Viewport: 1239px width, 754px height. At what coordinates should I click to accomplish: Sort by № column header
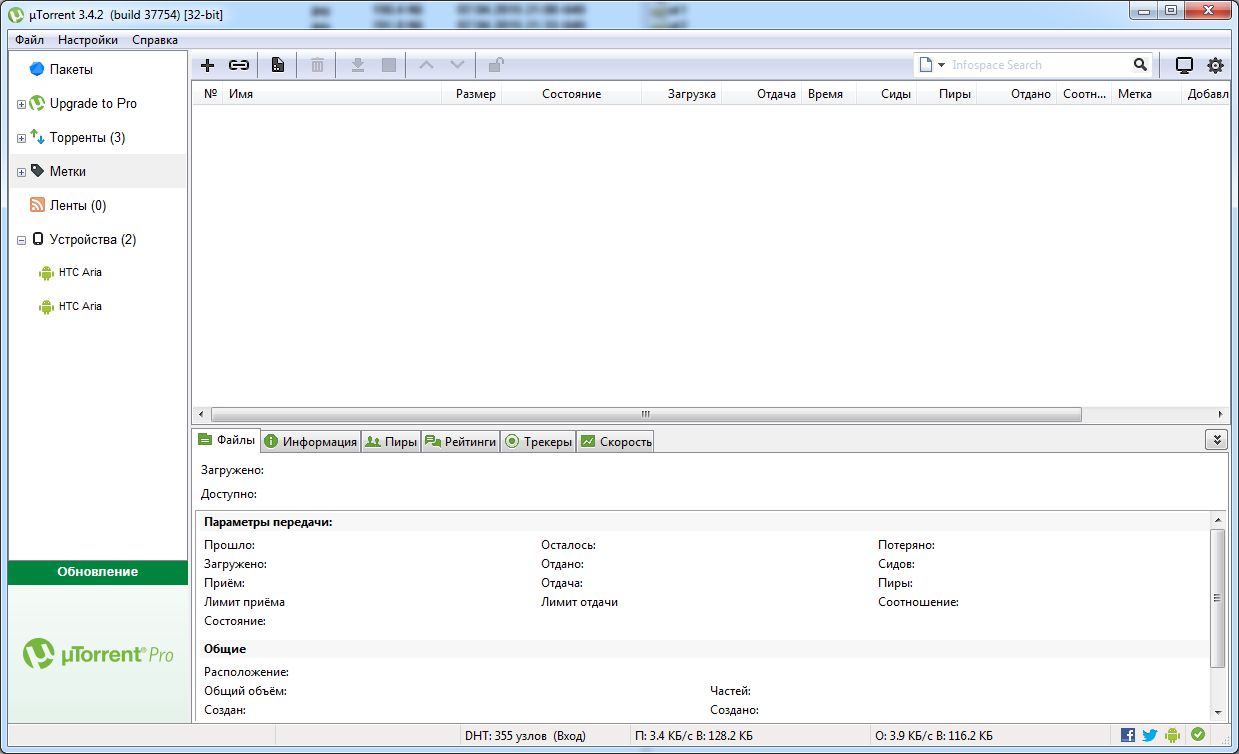210,94
